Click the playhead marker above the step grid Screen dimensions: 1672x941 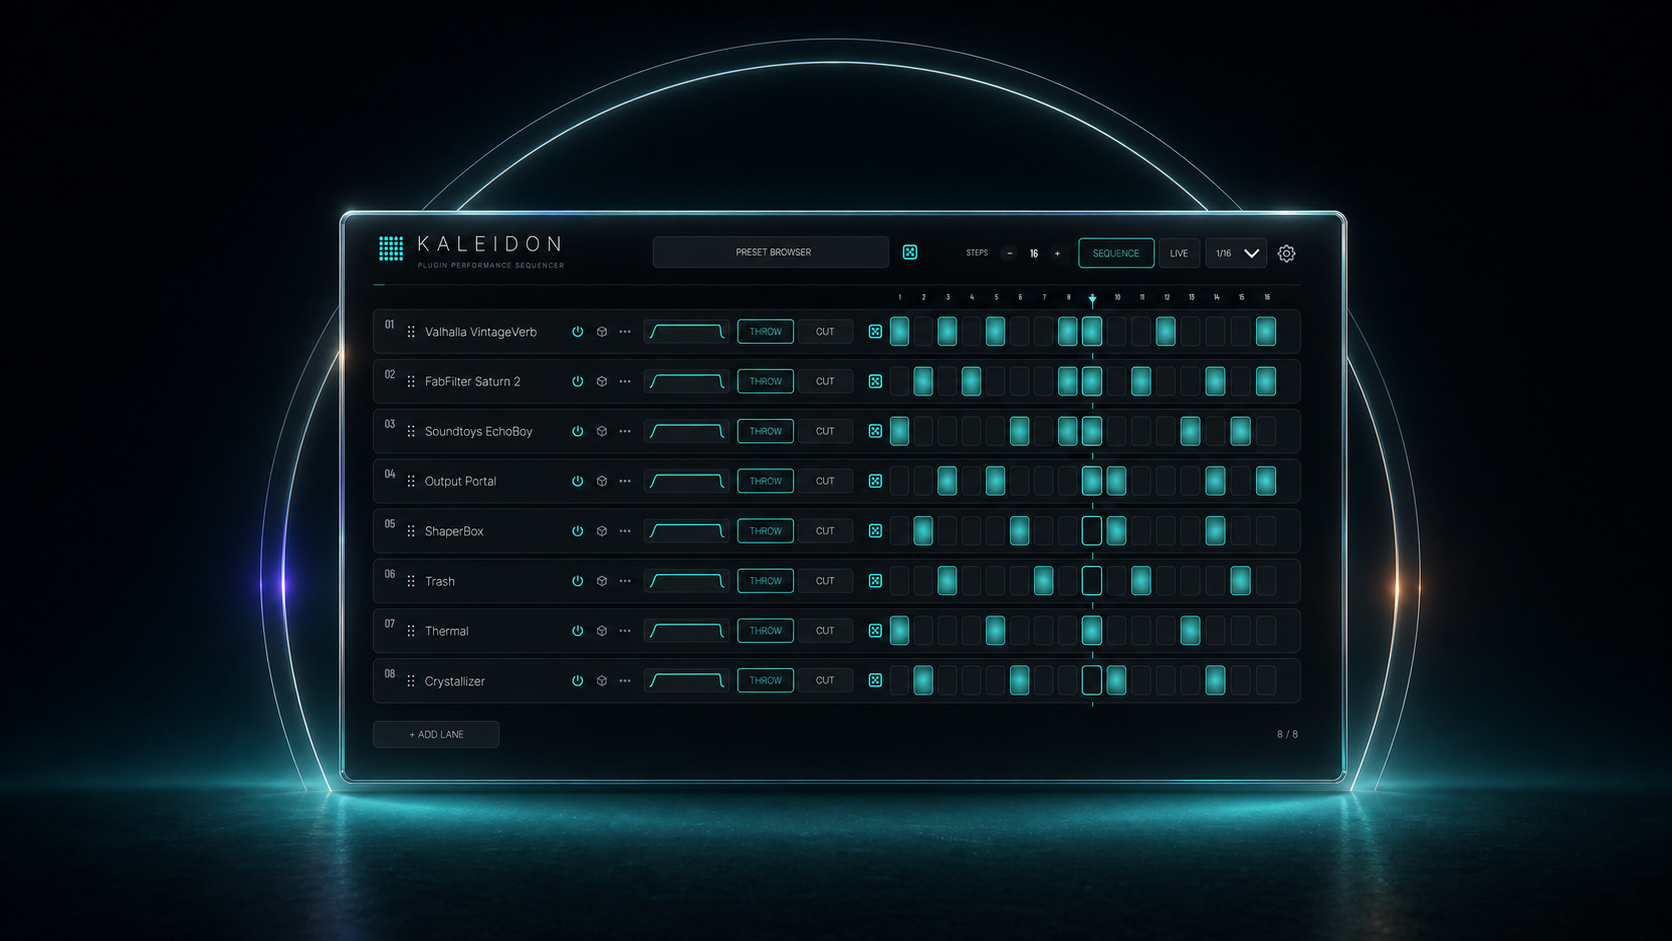click(x=1092, y=299)
